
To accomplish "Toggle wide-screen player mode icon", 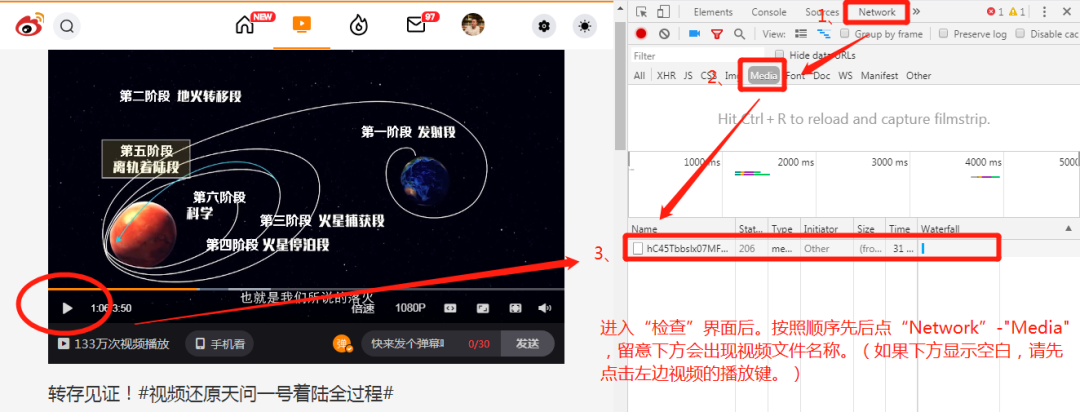I will (450, 308).
